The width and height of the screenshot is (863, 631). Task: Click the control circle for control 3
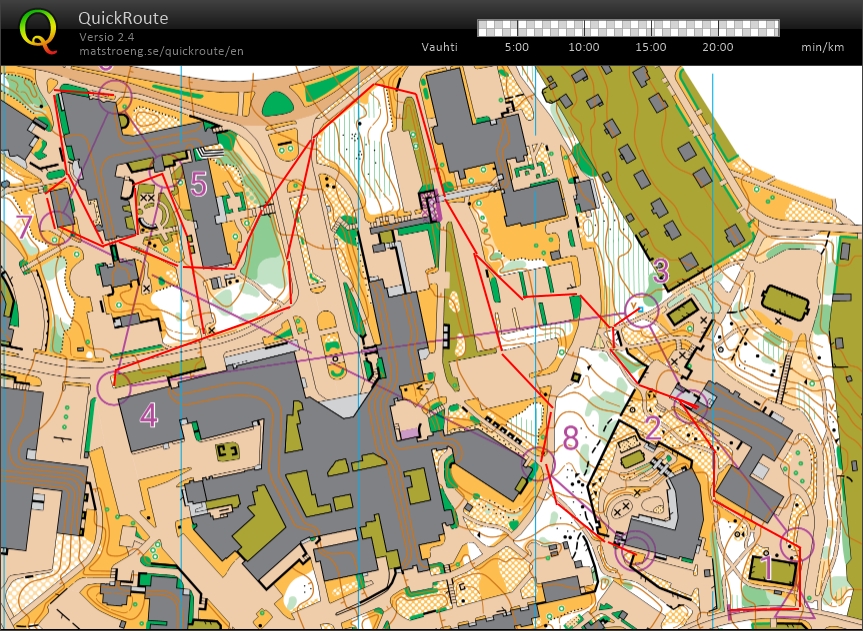(x=641, y=310)
